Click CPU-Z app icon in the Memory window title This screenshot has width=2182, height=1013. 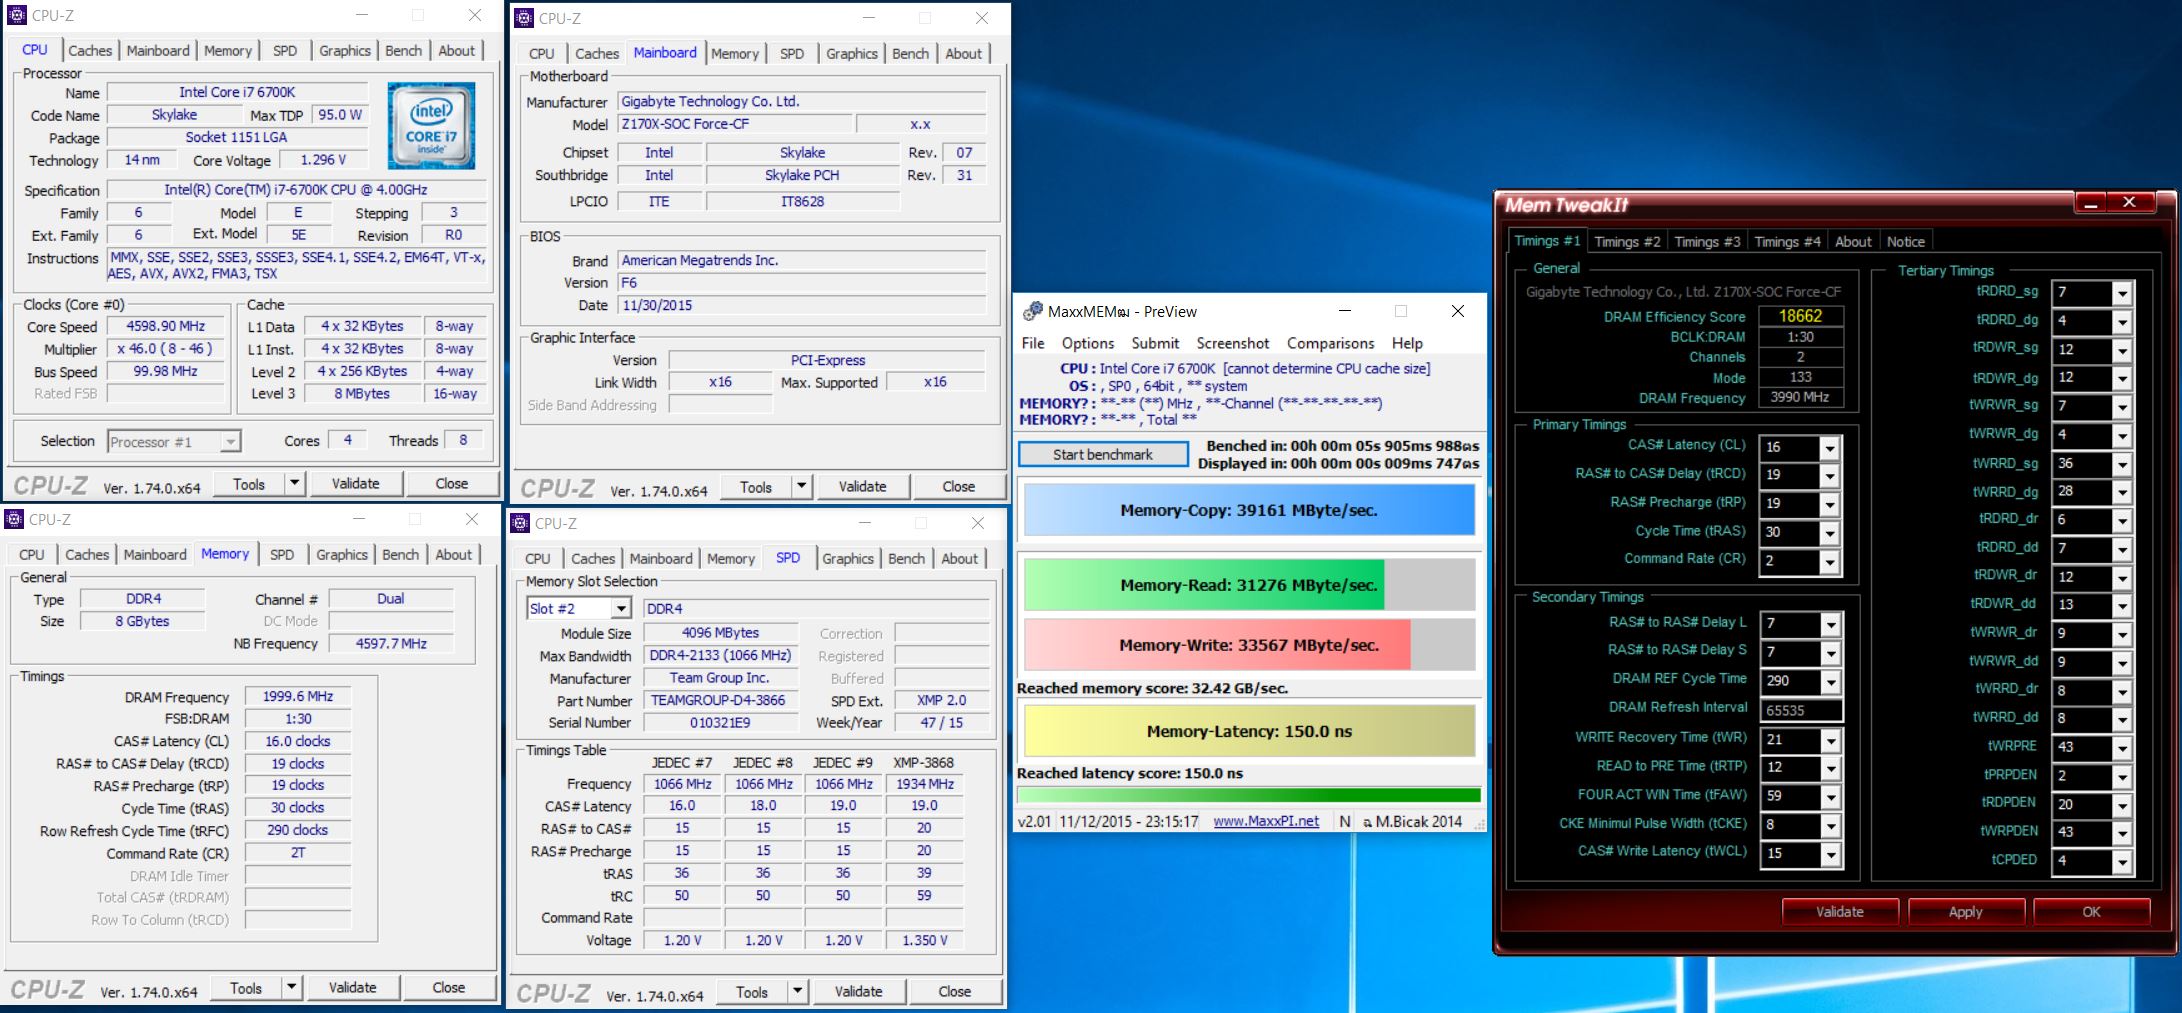pos(15,519)
